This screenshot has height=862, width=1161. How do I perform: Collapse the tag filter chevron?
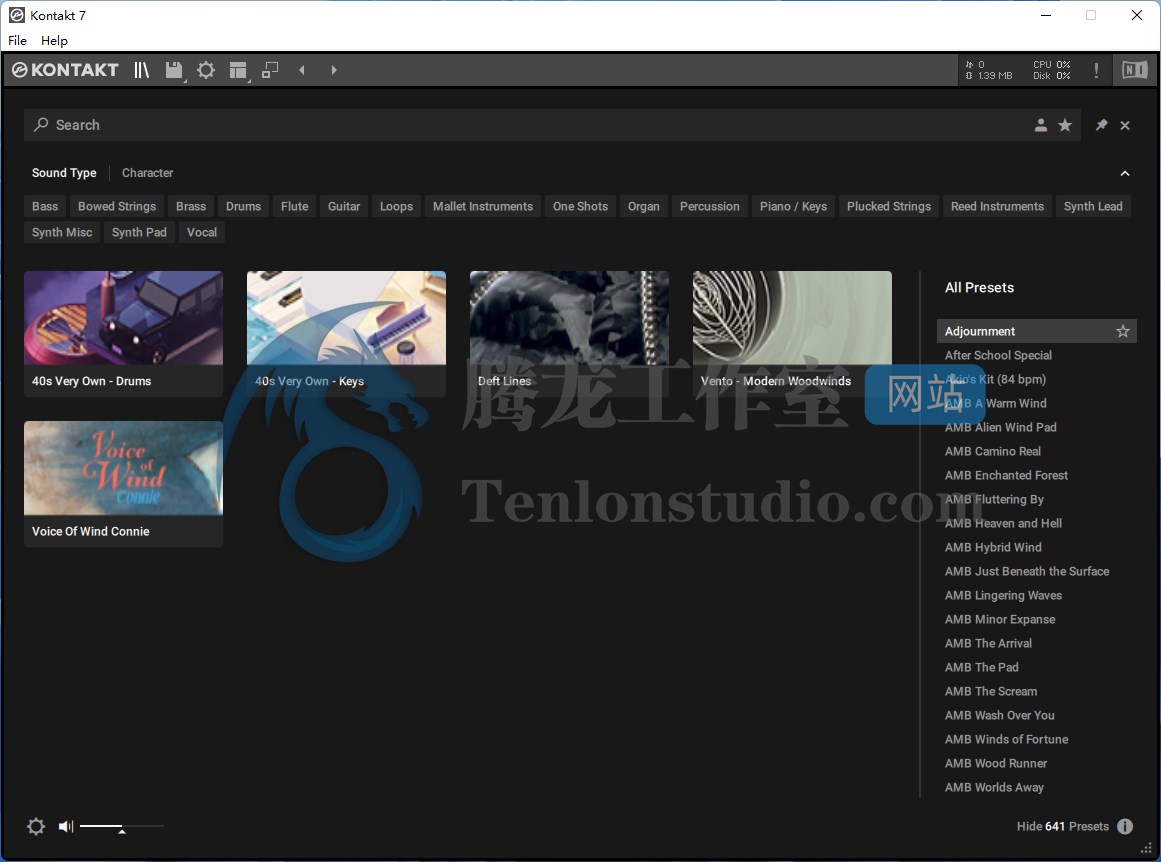pyautogui.click(x=1125, y=173)
